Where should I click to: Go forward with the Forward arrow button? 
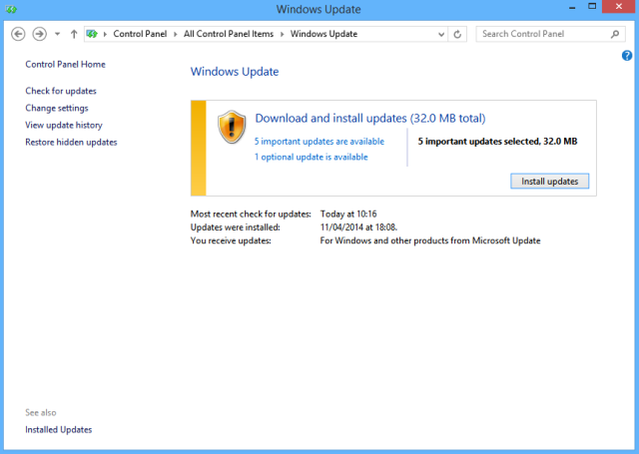tap(40, 34)
